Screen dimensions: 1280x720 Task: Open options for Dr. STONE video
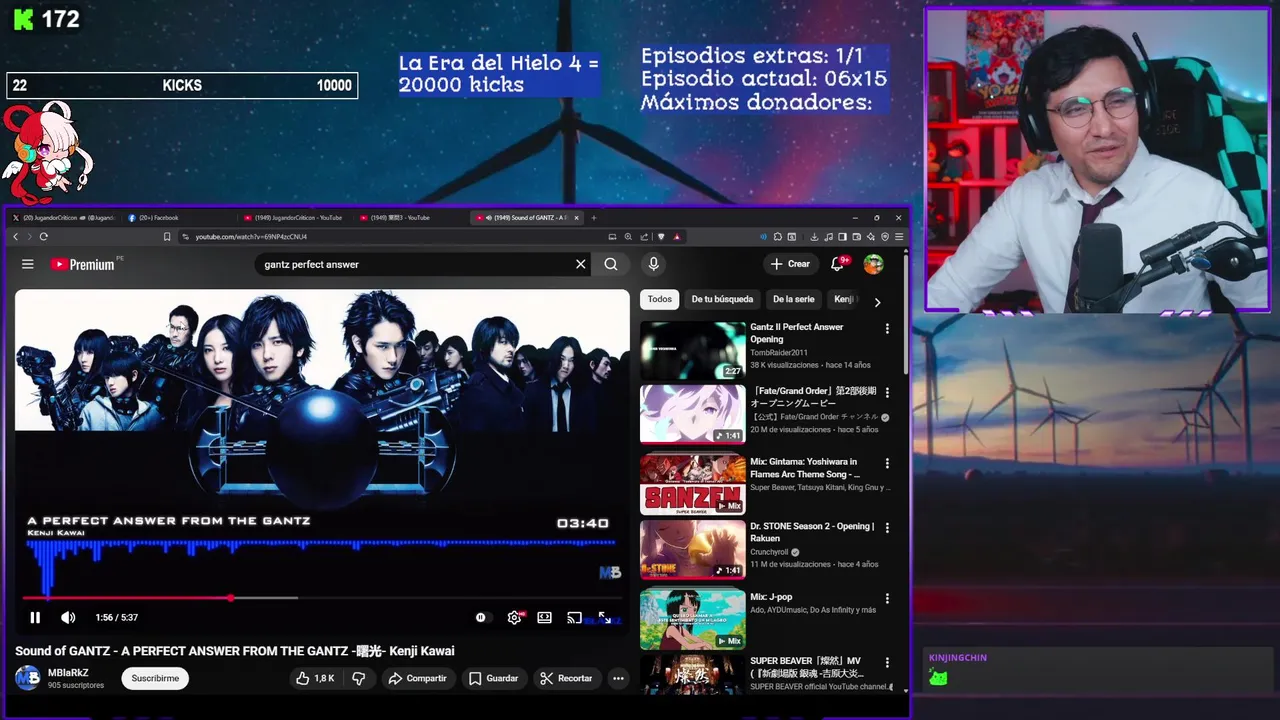[x=887, y=527]
